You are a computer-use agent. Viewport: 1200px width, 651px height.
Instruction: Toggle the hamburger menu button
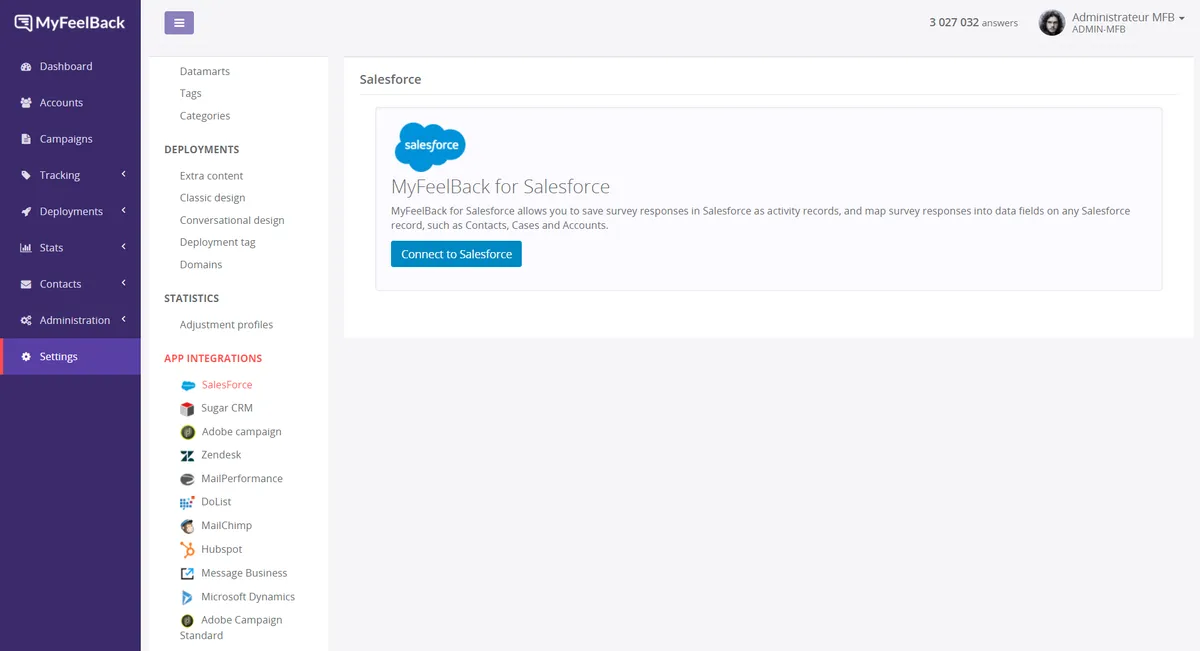179,23
